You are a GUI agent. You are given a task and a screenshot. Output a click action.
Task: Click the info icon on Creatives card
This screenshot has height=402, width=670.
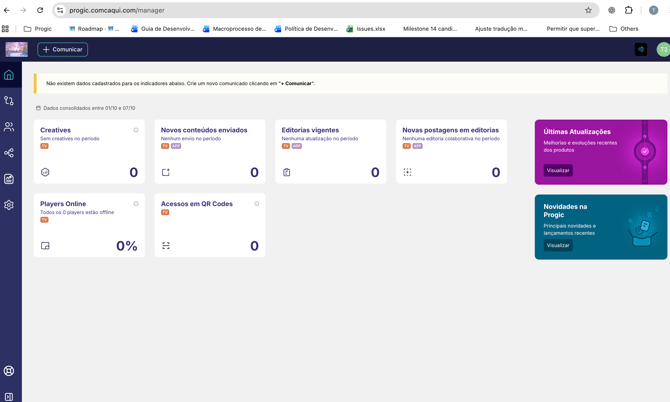[136, 130]
